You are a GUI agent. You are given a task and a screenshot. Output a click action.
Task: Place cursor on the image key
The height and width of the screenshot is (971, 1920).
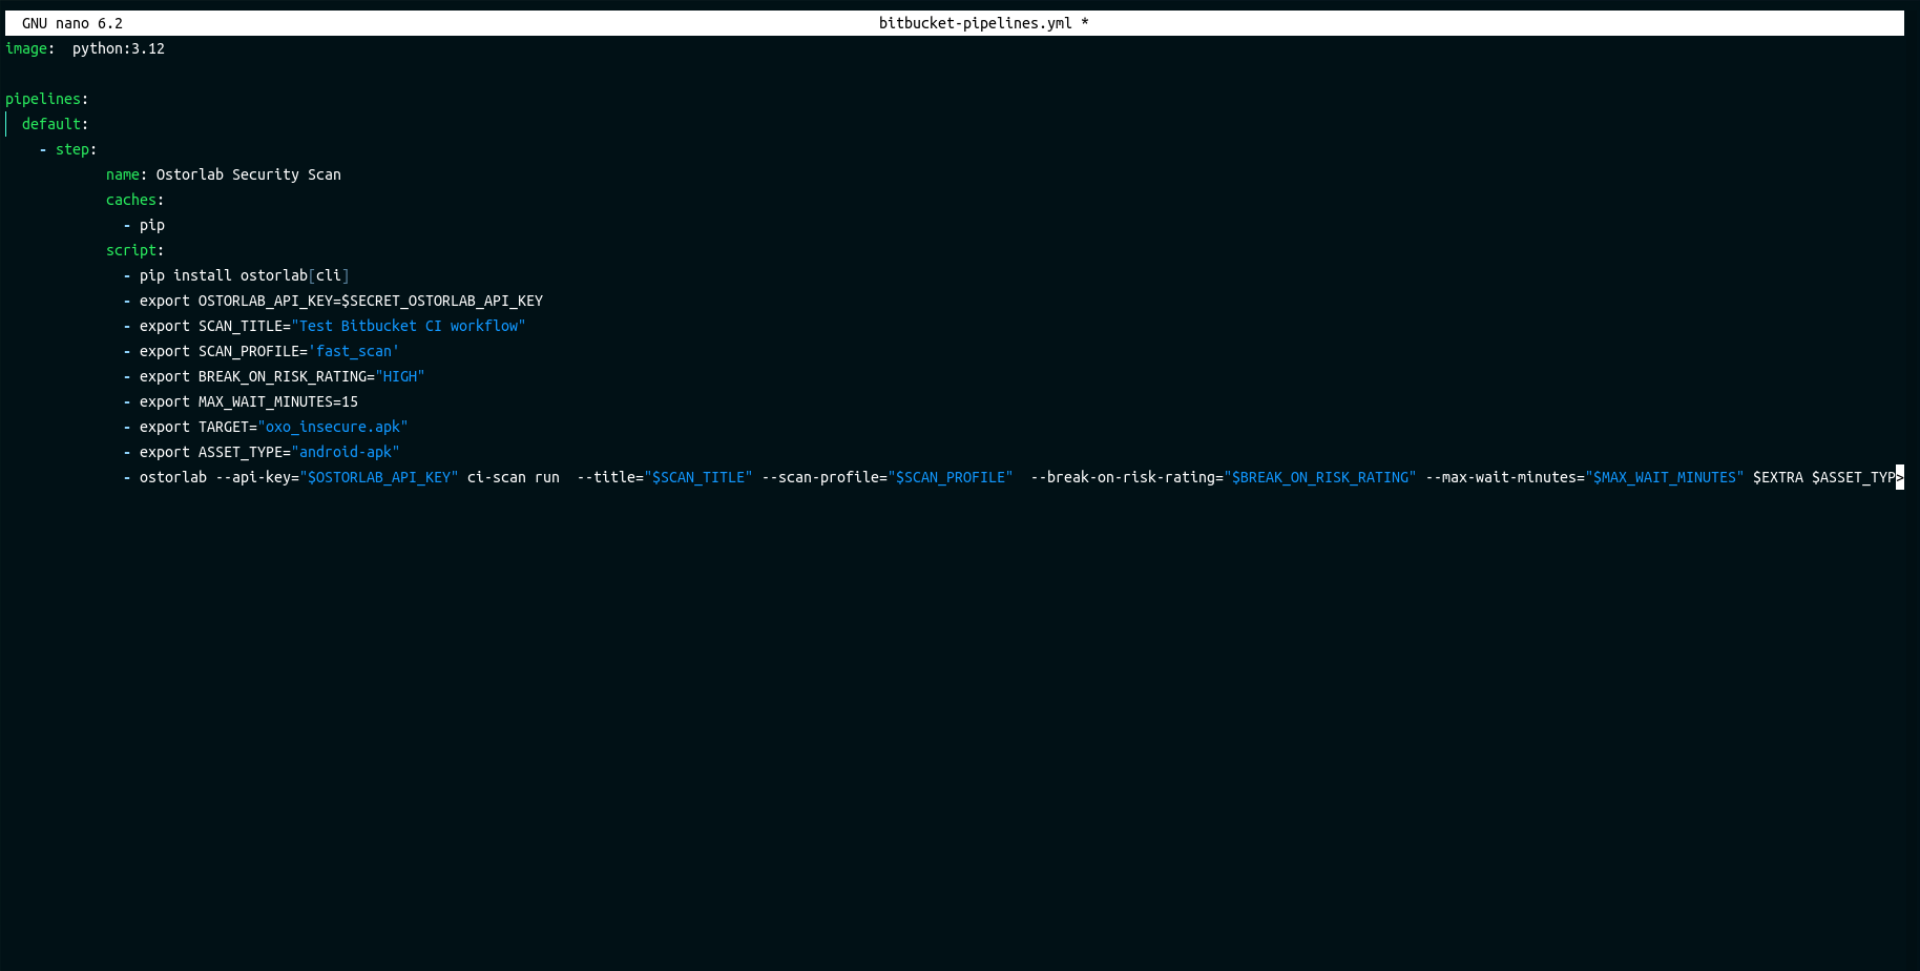(26, 49)
